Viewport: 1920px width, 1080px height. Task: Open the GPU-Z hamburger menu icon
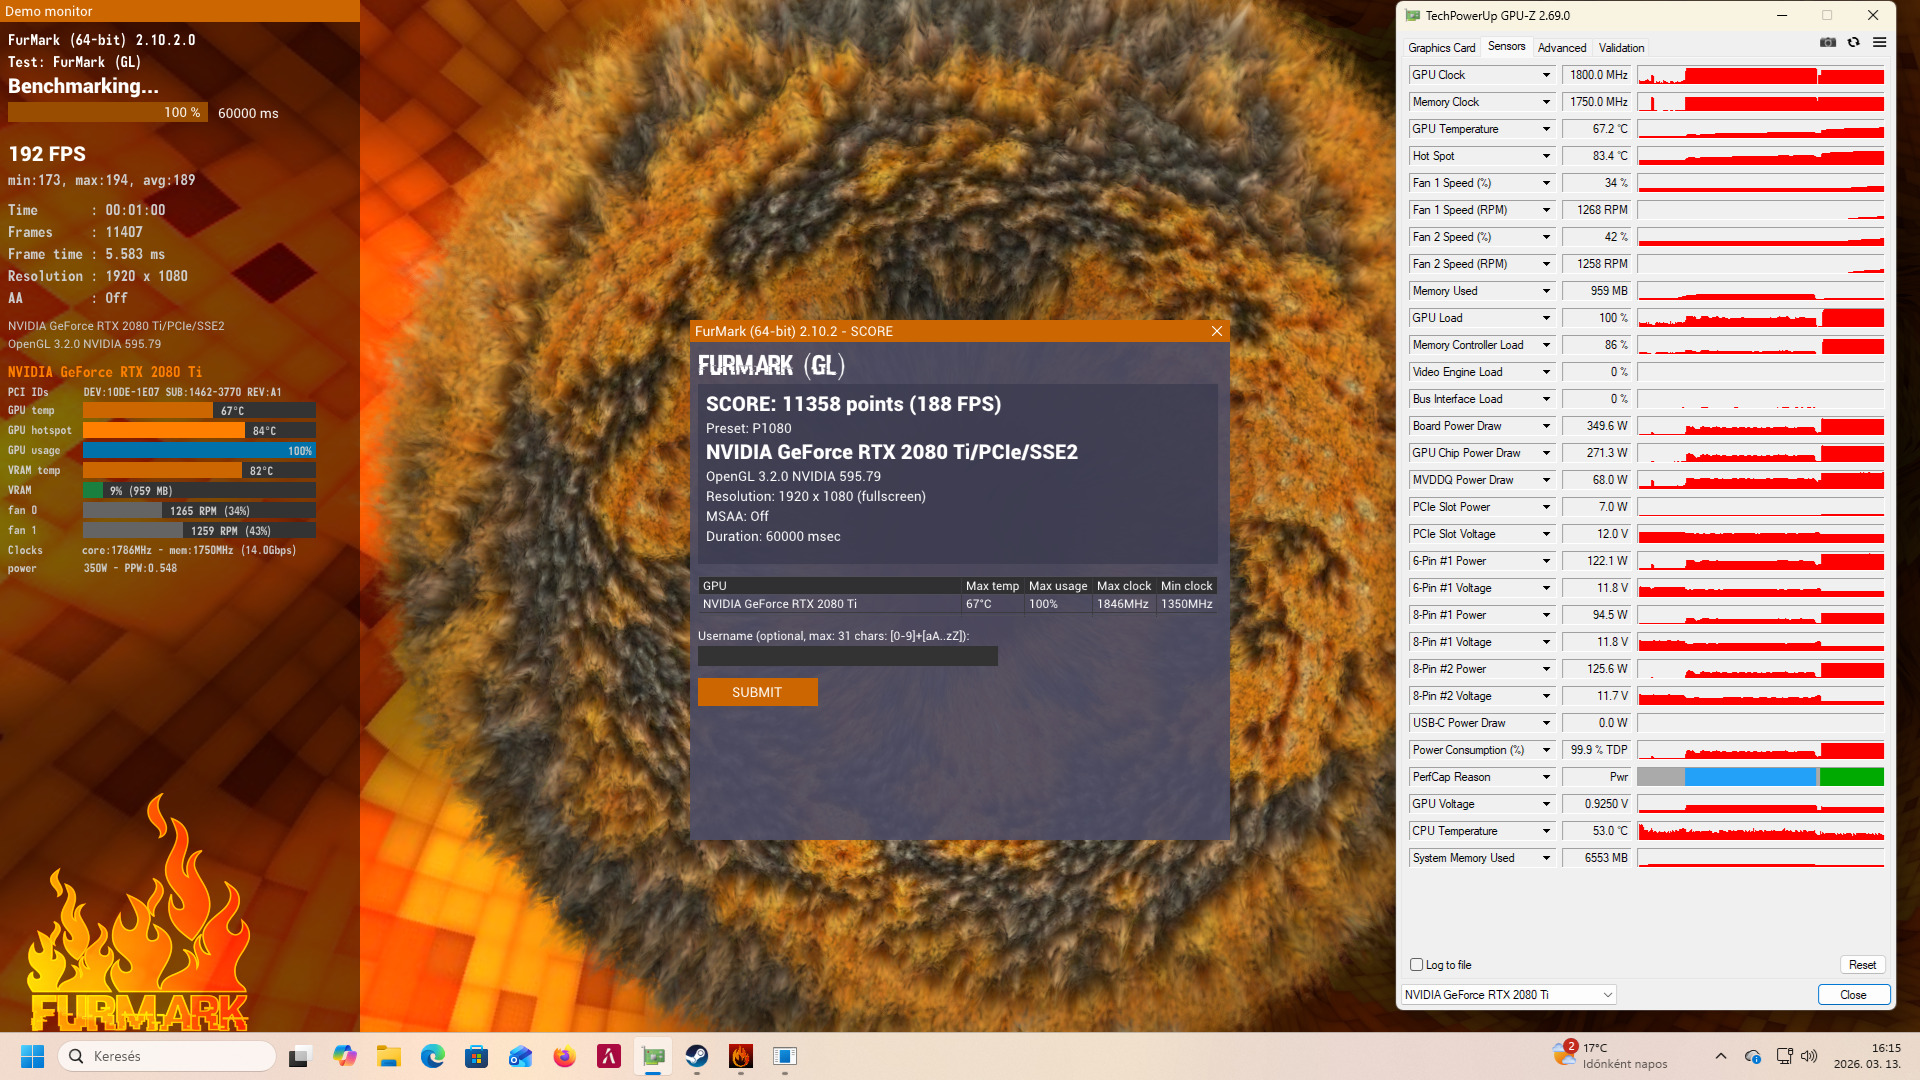coord(1879,42)
